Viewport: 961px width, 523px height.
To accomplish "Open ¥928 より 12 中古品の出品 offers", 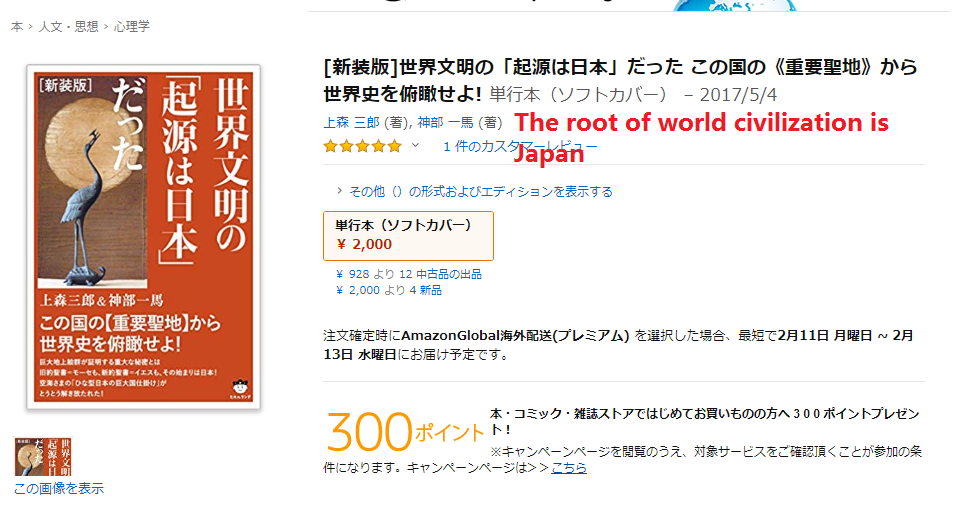I will tap(409, 274).
